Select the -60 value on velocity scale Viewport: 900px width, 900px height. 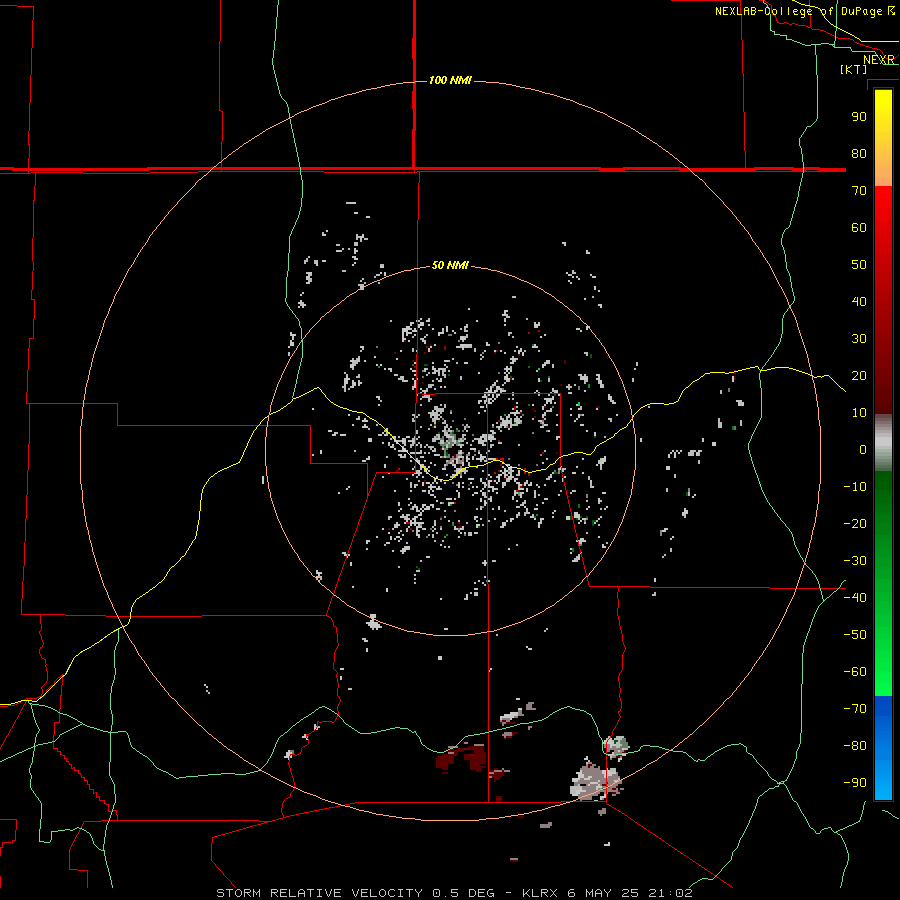[x=855, y=672]
